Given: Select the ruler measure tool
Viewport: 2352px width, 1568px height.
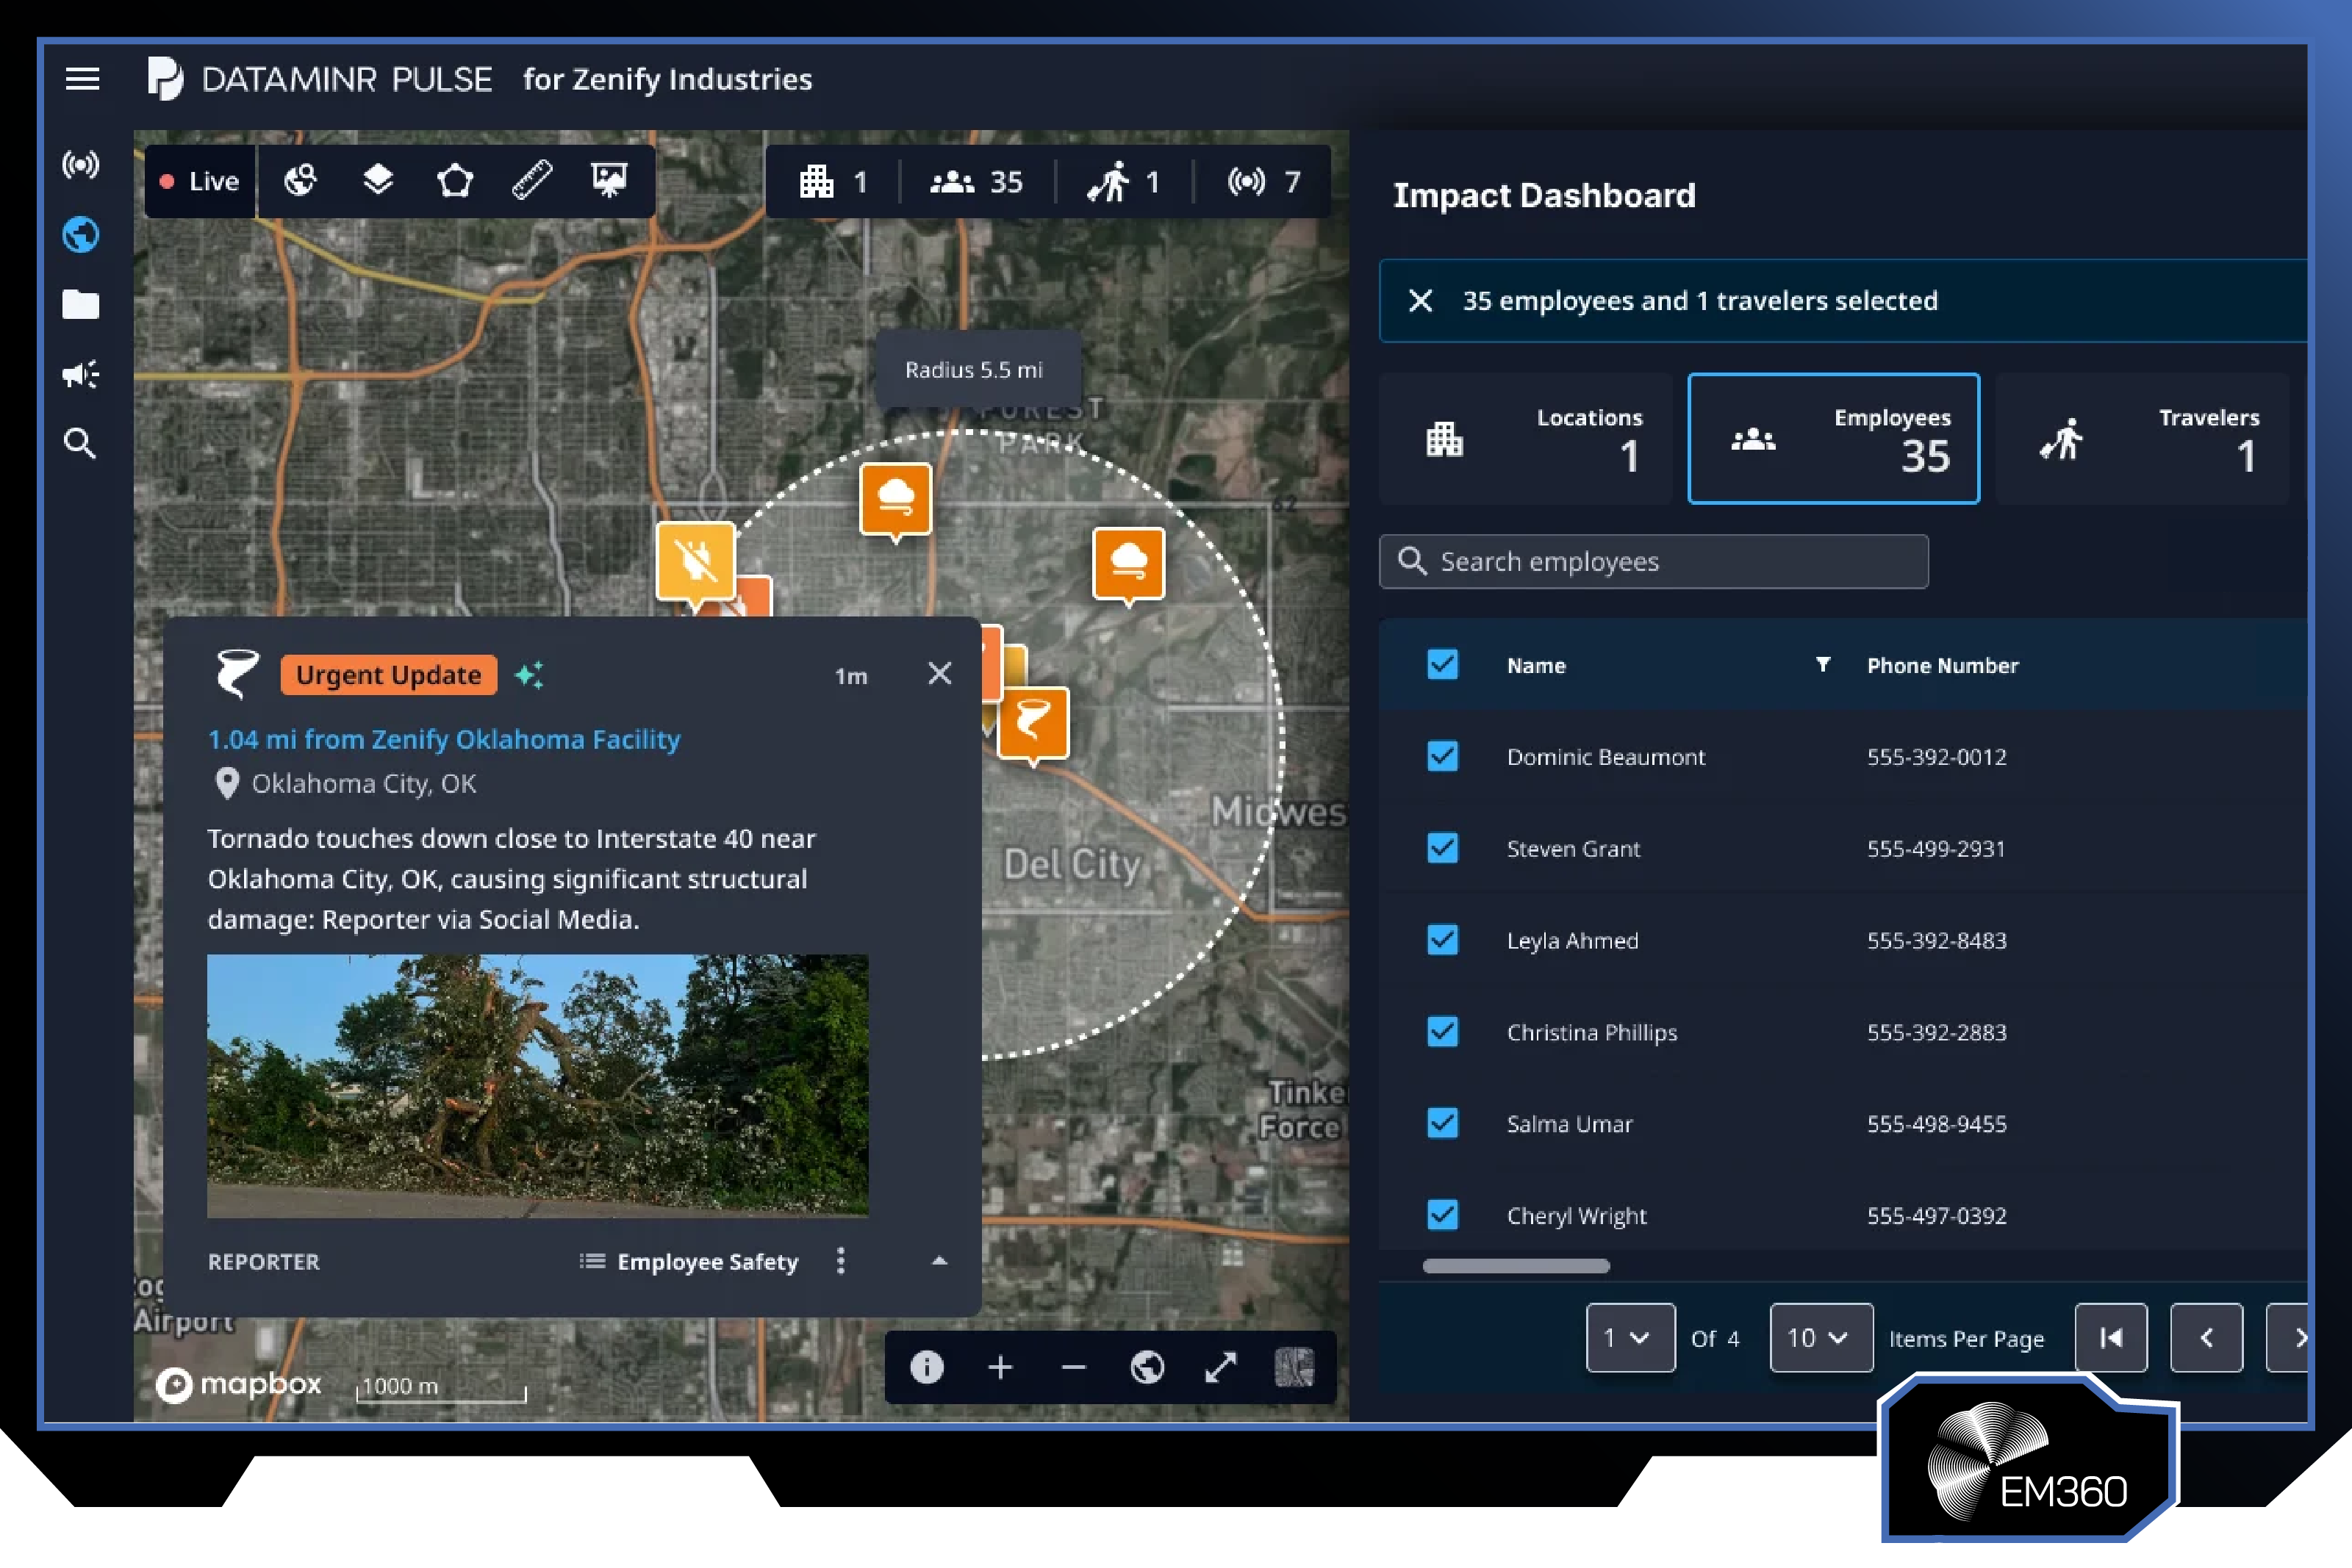Looking at the screenshot, I should click(532, 181).
